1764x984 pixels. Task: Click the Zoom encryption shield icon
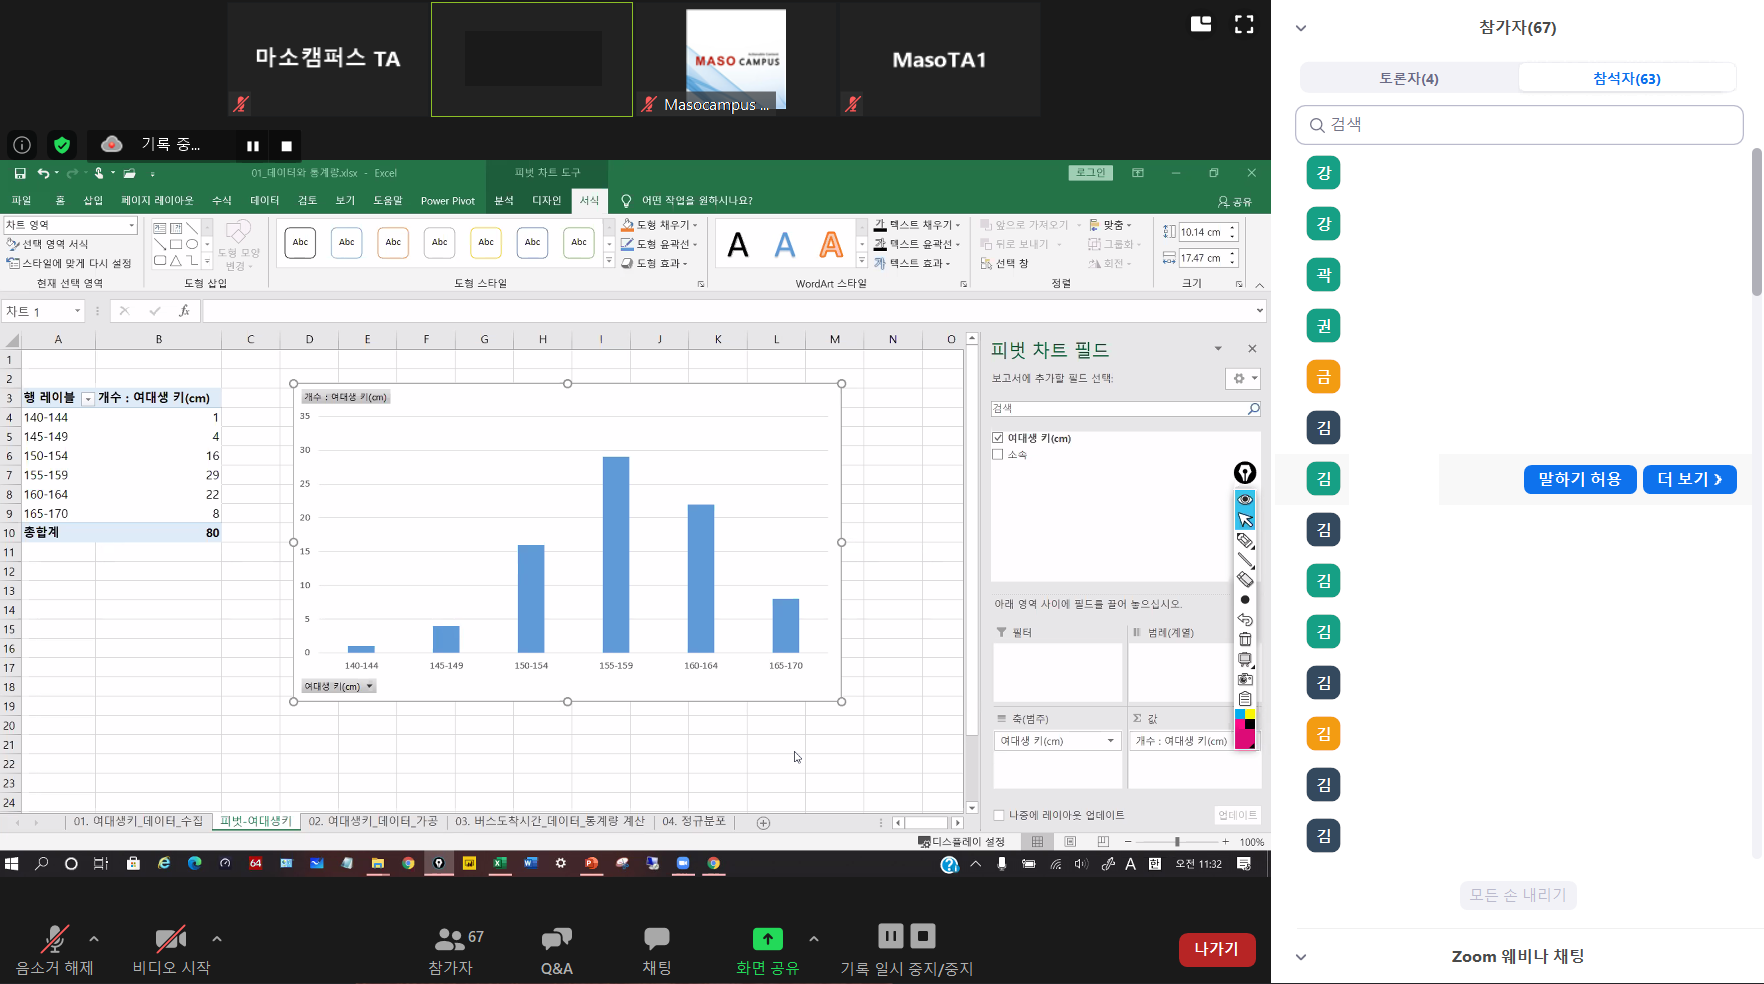(62, 145)
